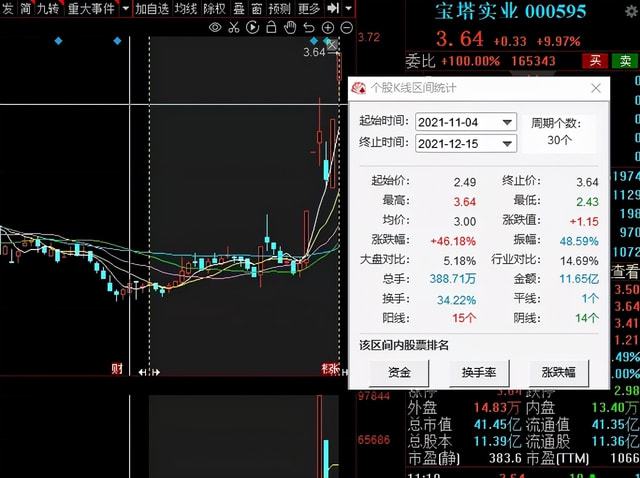The height and width of the screenshot is (478, 640).
Task: Open the 更多 menu
Action: pos(309,8)
